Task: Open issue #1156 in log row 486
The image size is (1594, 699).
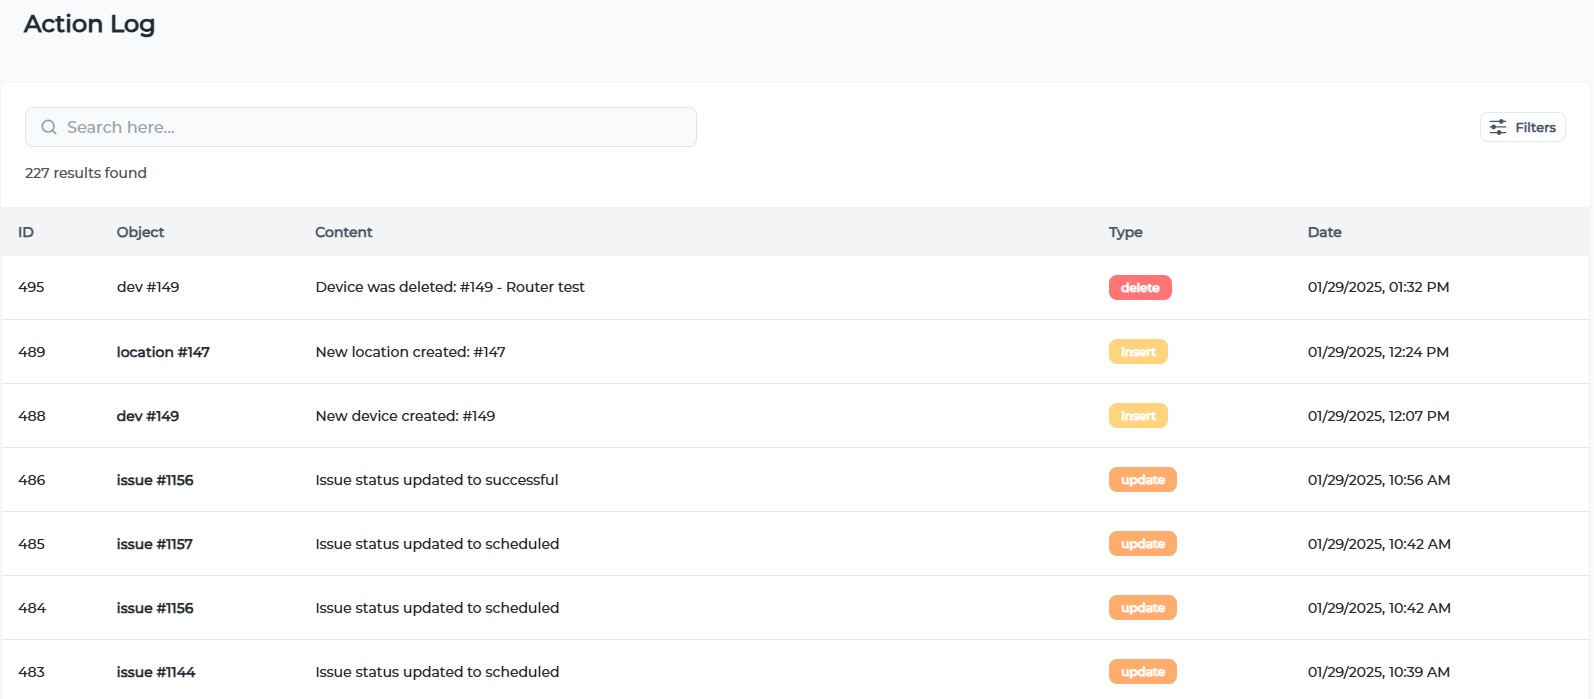Action: coord(155,480)
